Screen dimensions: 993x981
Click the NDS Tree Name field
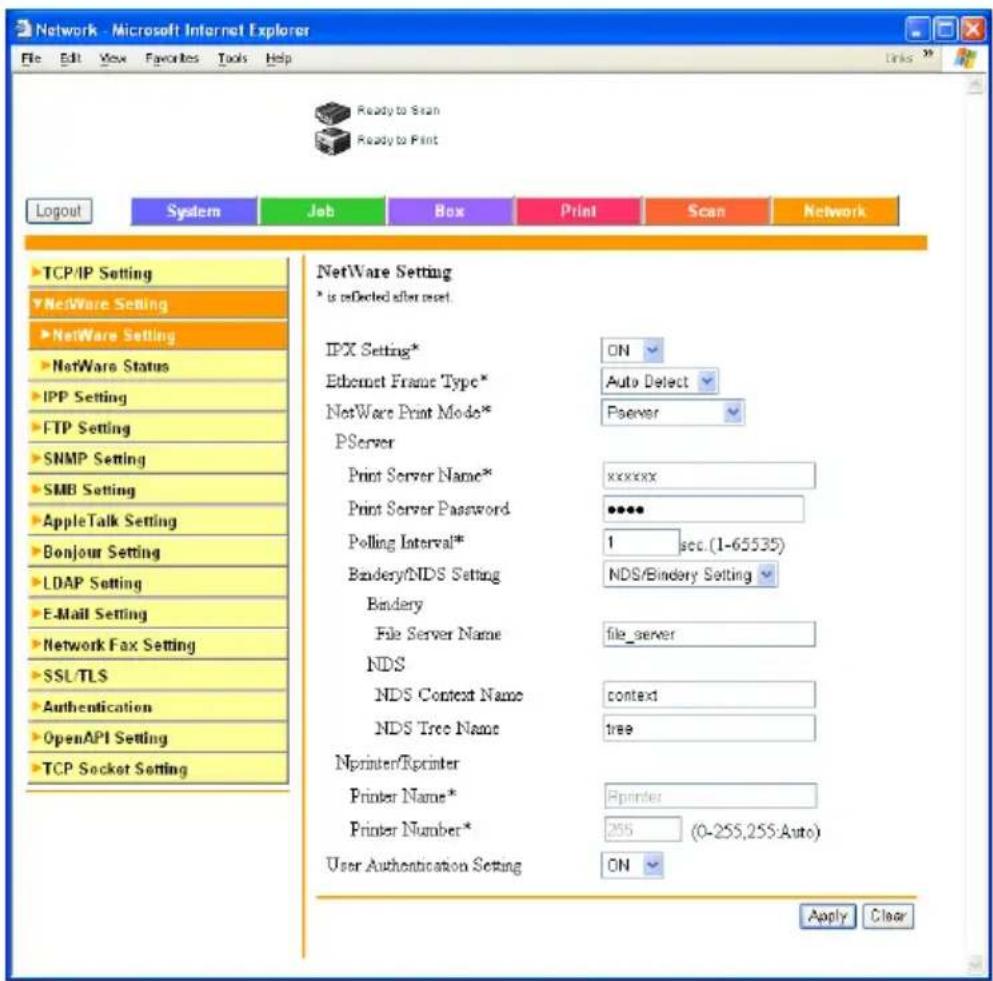pyautogui.click(x=709, y=728)
